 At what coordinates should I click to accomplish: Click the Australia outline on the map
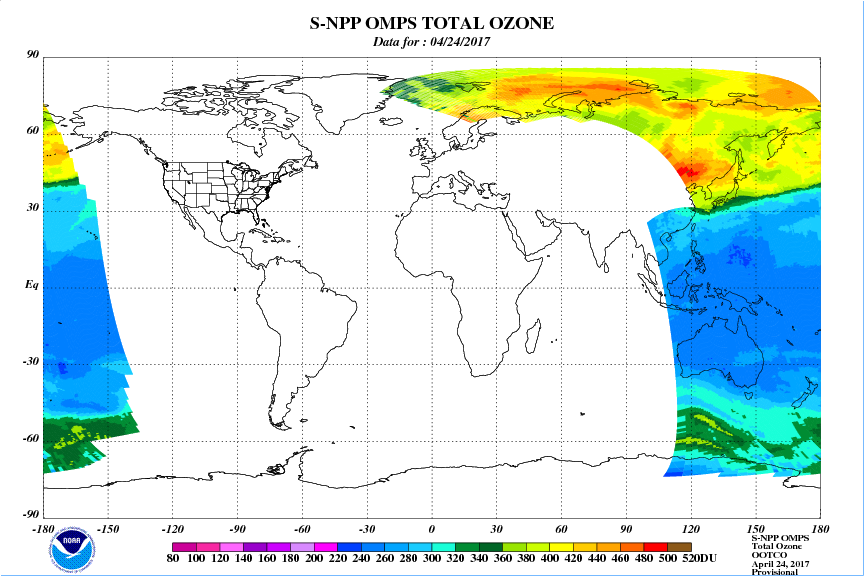719,352
